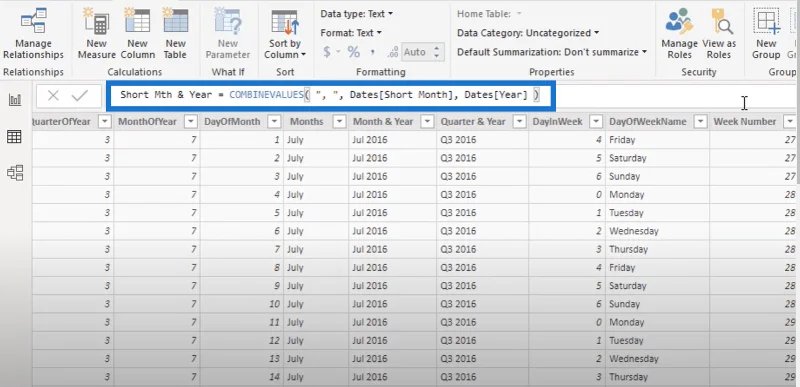Screen dimensions: 800x387
Task: Open the DayOfWeekName column filter arrow
Action: click(x=701, y=121)
